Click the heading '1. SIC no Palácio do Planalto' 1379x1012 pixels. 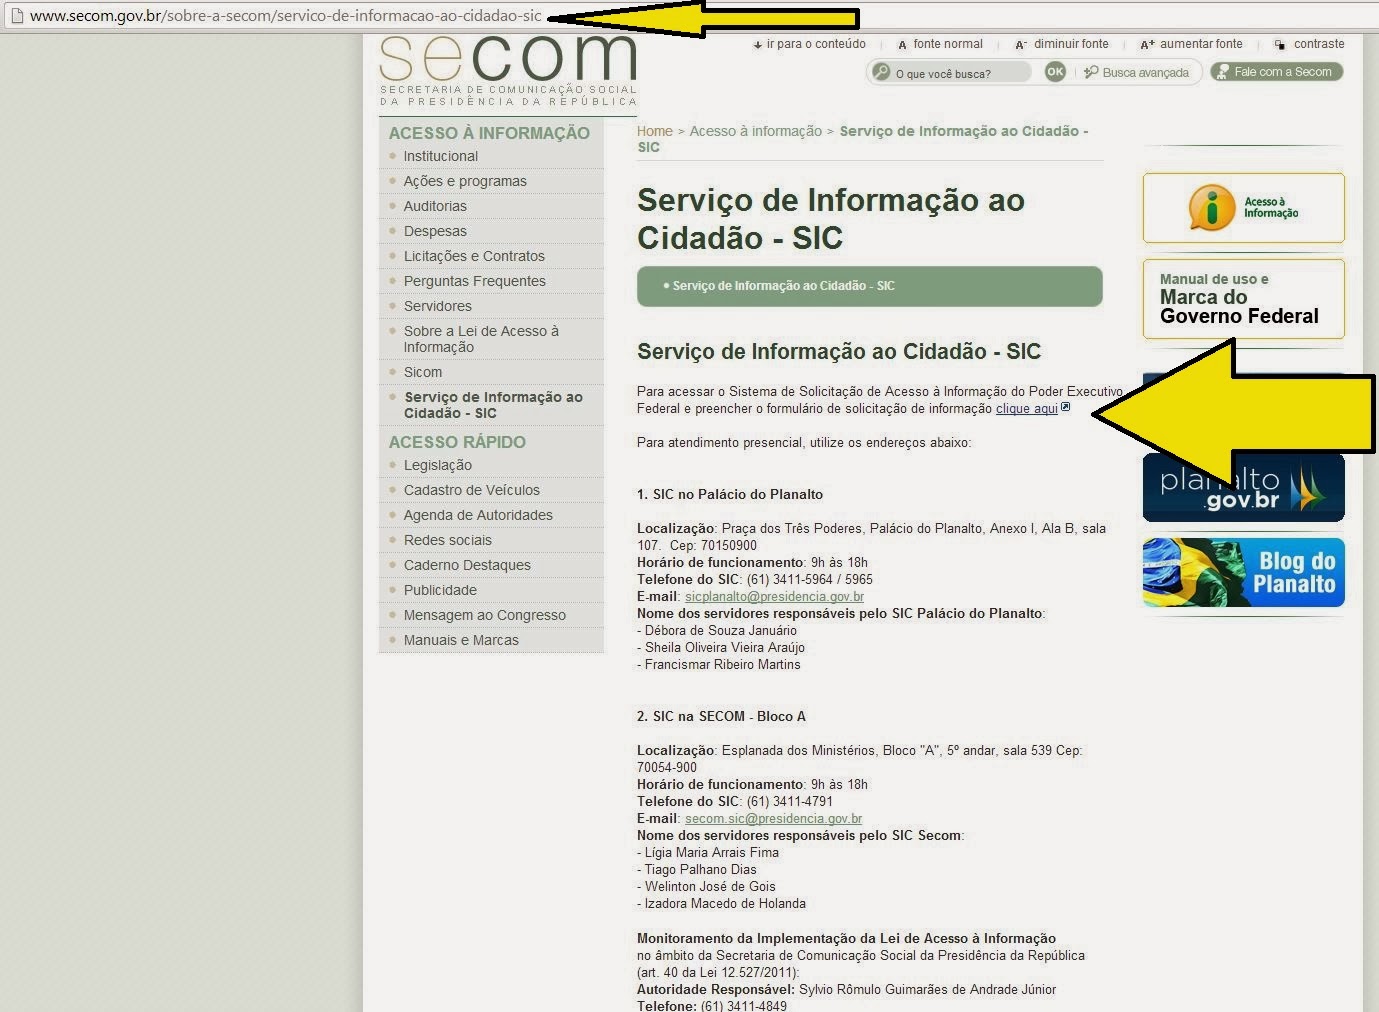tap(730, 495)
